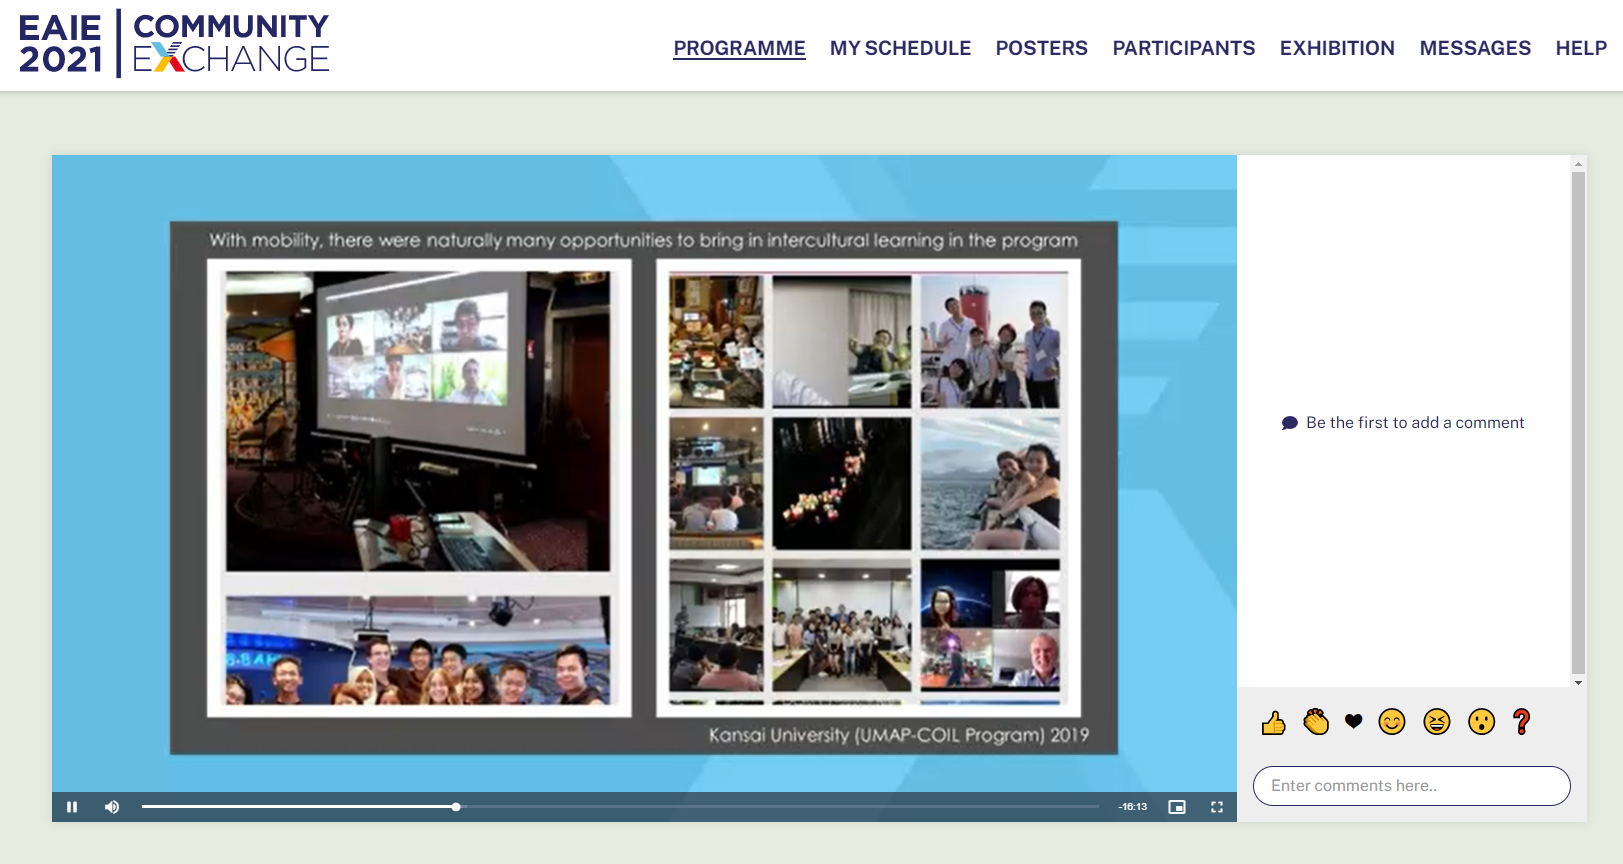Go to My Schedule

tap(900, 48)
